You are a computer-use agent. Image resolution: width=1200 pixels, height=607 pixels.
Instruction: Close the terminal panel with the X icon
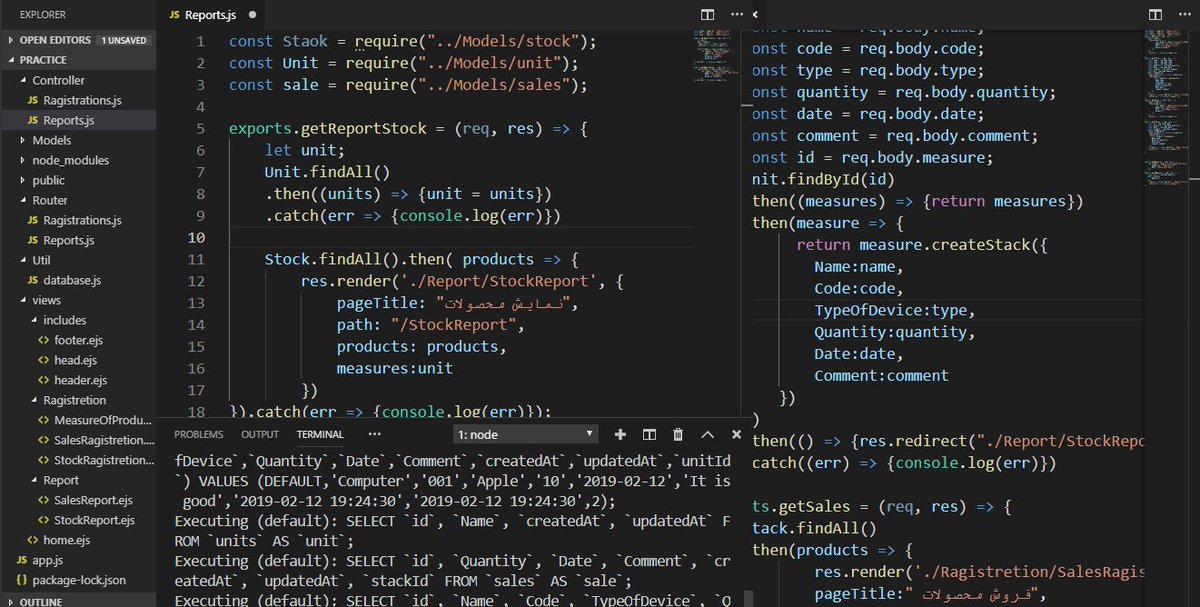tap(736, 434)
